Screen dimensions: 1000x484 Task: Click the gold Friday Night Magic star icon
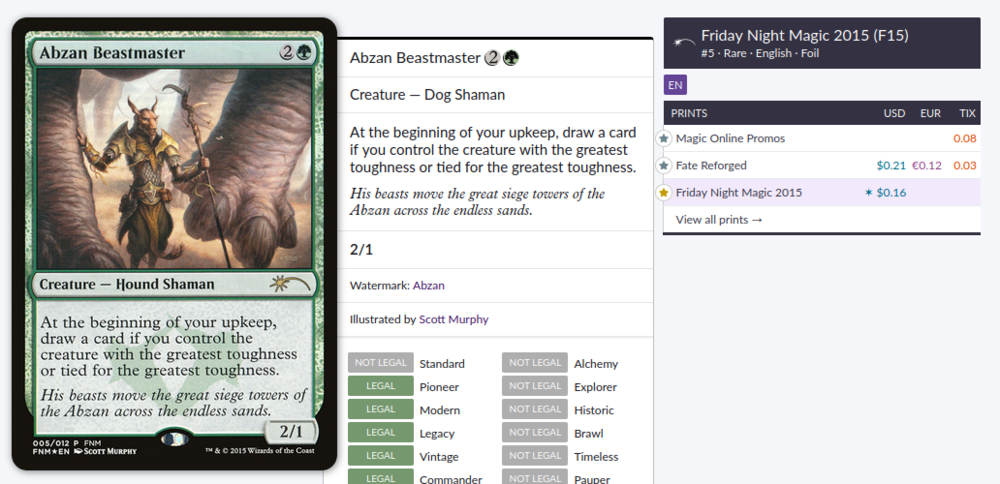coord(664,193)
